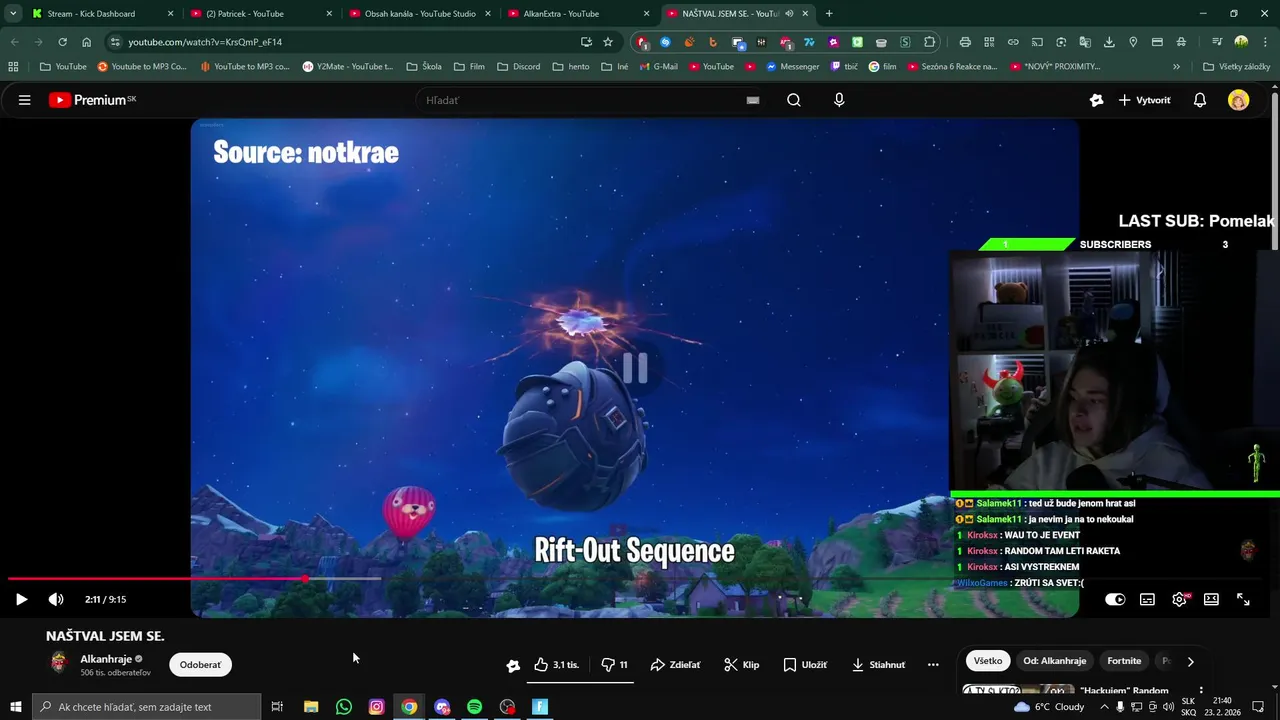The height and width of the screenshot is (720, 1280).
Task: Start voice search with microphone icon
Action: 839,100
